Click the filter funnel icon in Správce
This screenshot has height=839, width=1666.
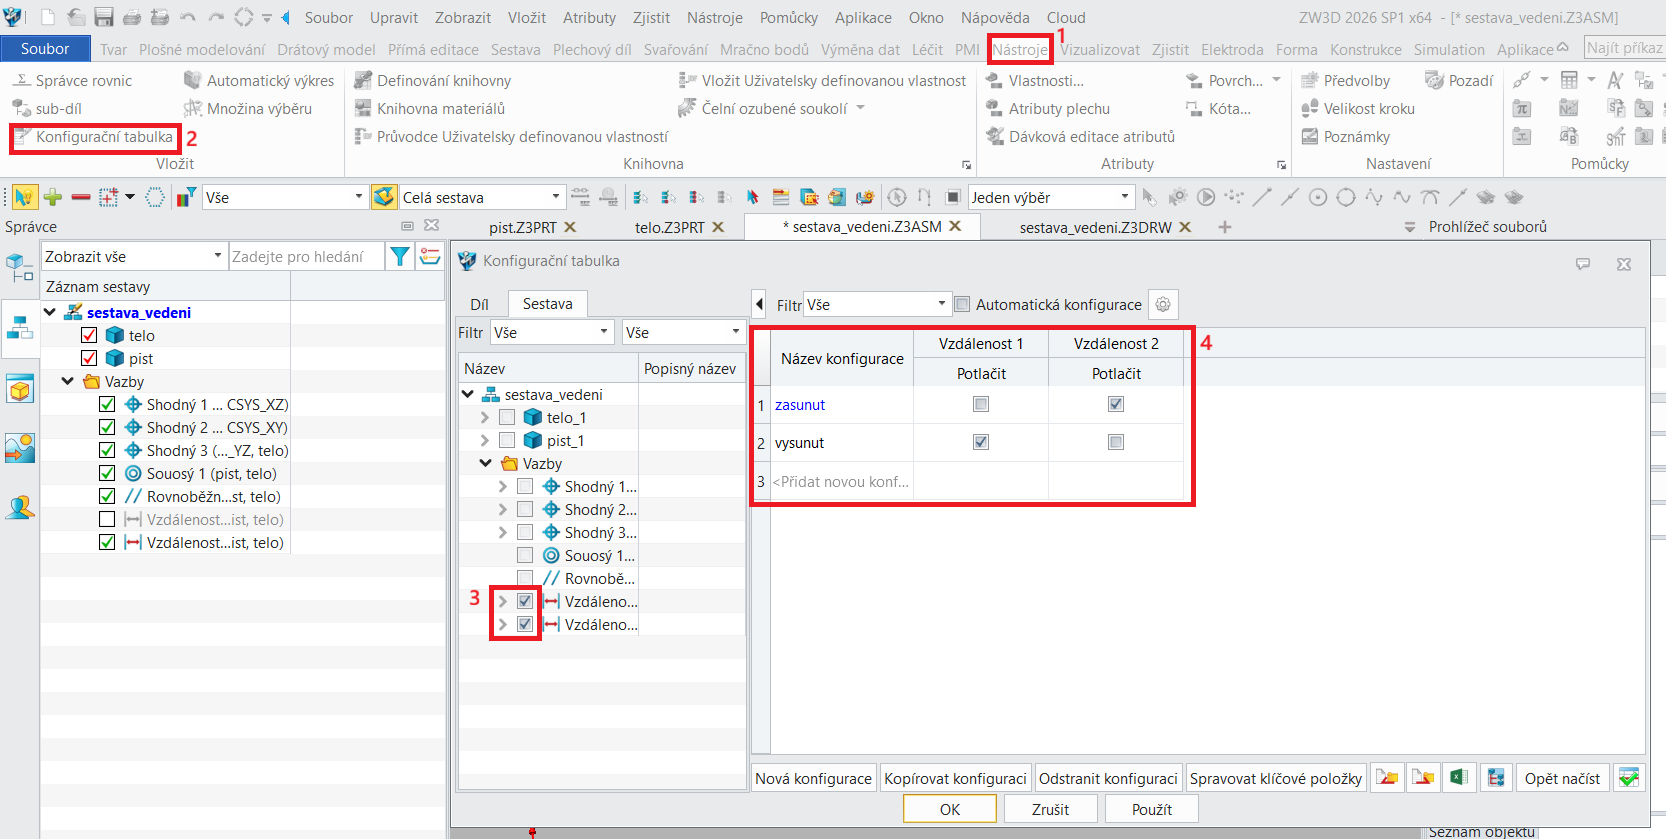click(400, 257)
